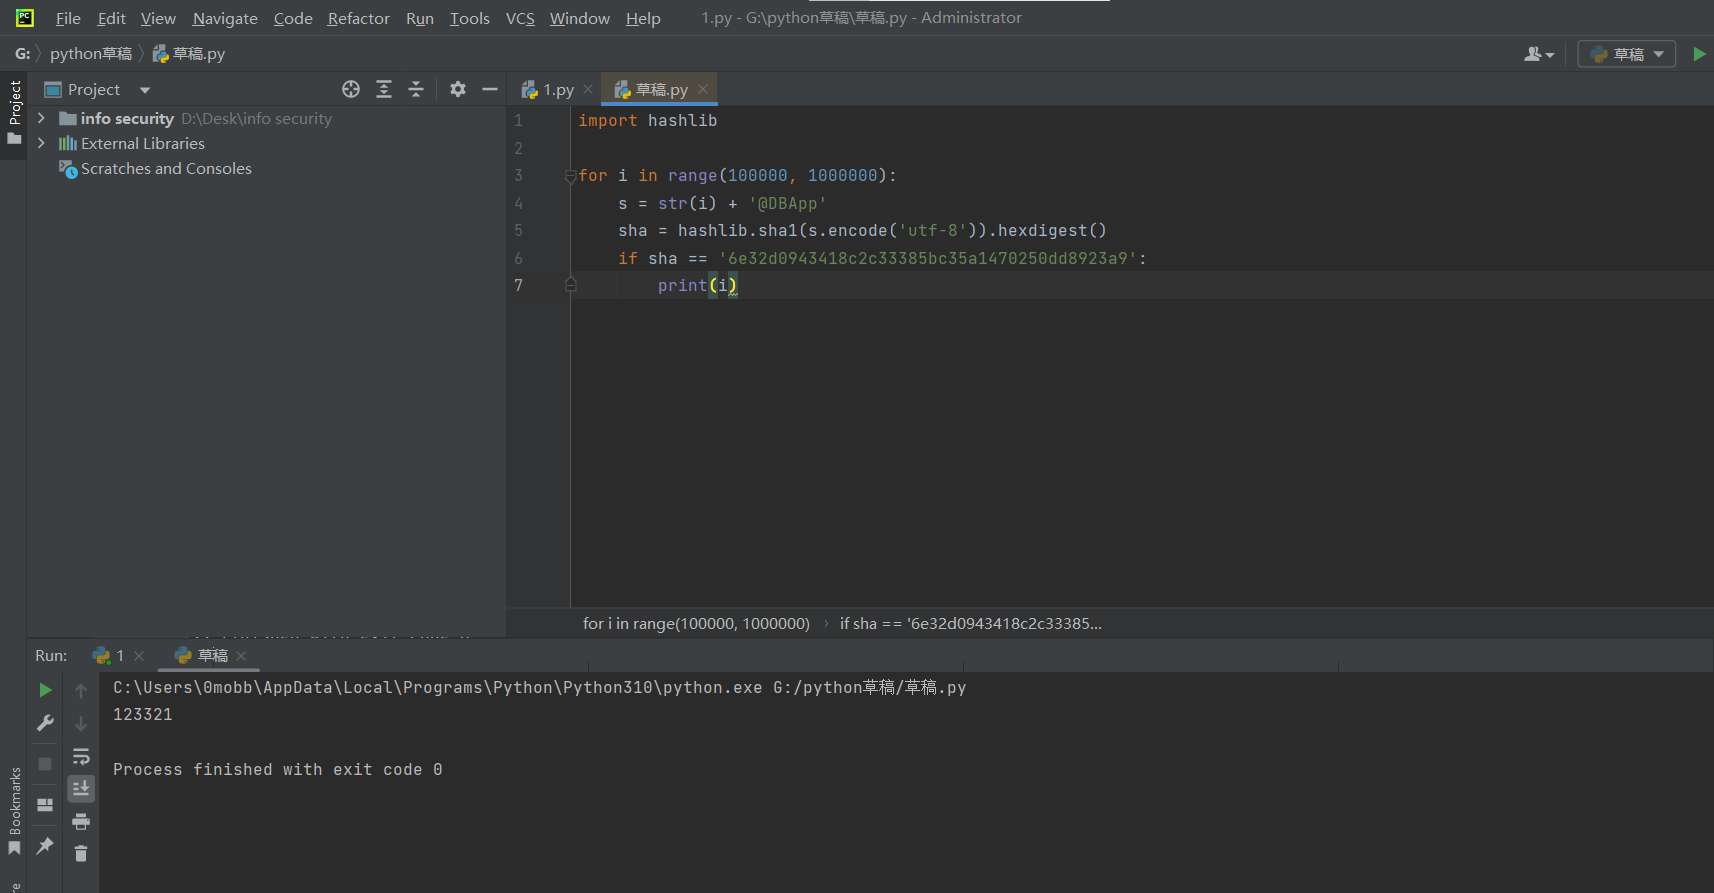Viewport: 1714px width, 893px height.
Task: Click the wrench icon in the Run panel
Action: coord(45,723)
